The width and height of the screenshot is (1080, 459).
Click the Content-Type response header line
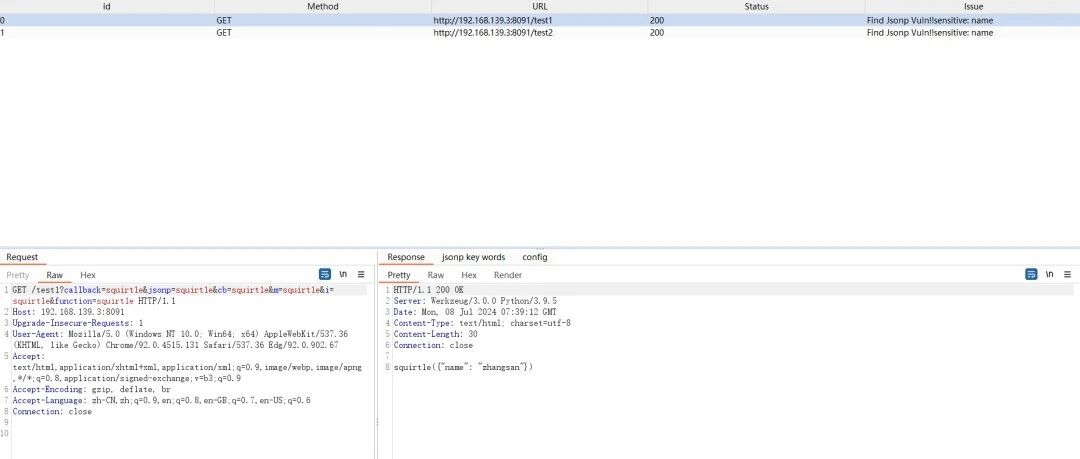pos(482,323)
